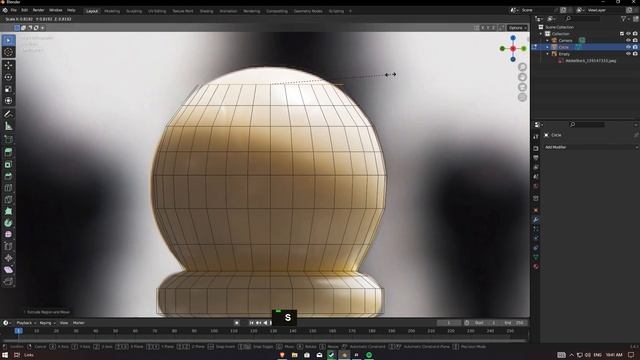Switch to the Geometry Nodes workspace tab
Screen dimensions: 640x360
click(x=308, y=11)
